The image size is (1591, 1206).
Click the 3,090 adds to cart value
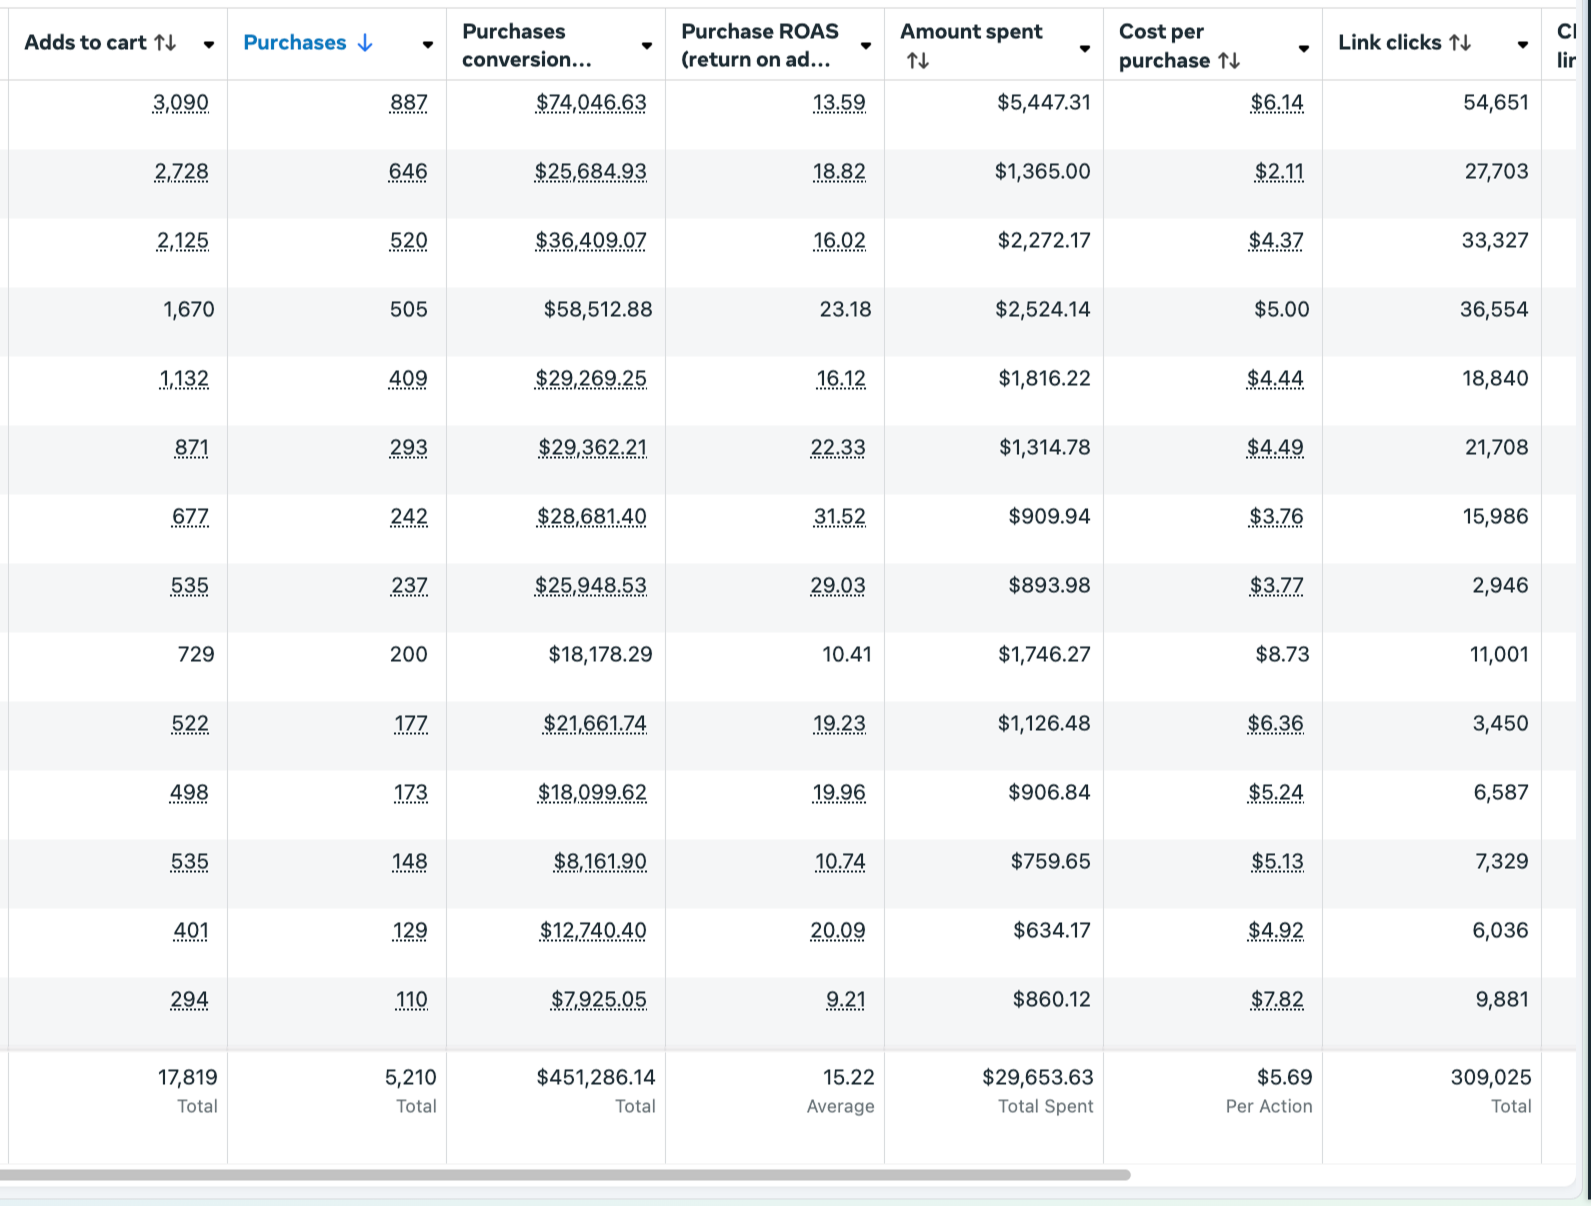pos(181,103)
